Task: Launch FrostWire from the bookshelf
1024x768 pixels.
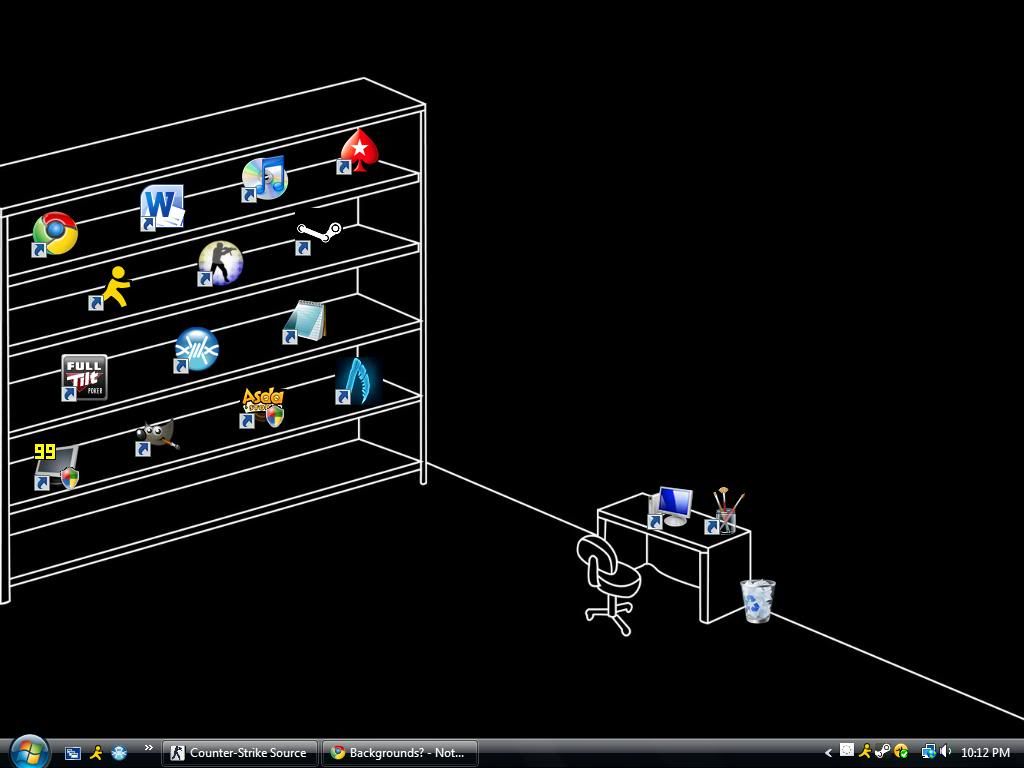Action: point(196,350)
